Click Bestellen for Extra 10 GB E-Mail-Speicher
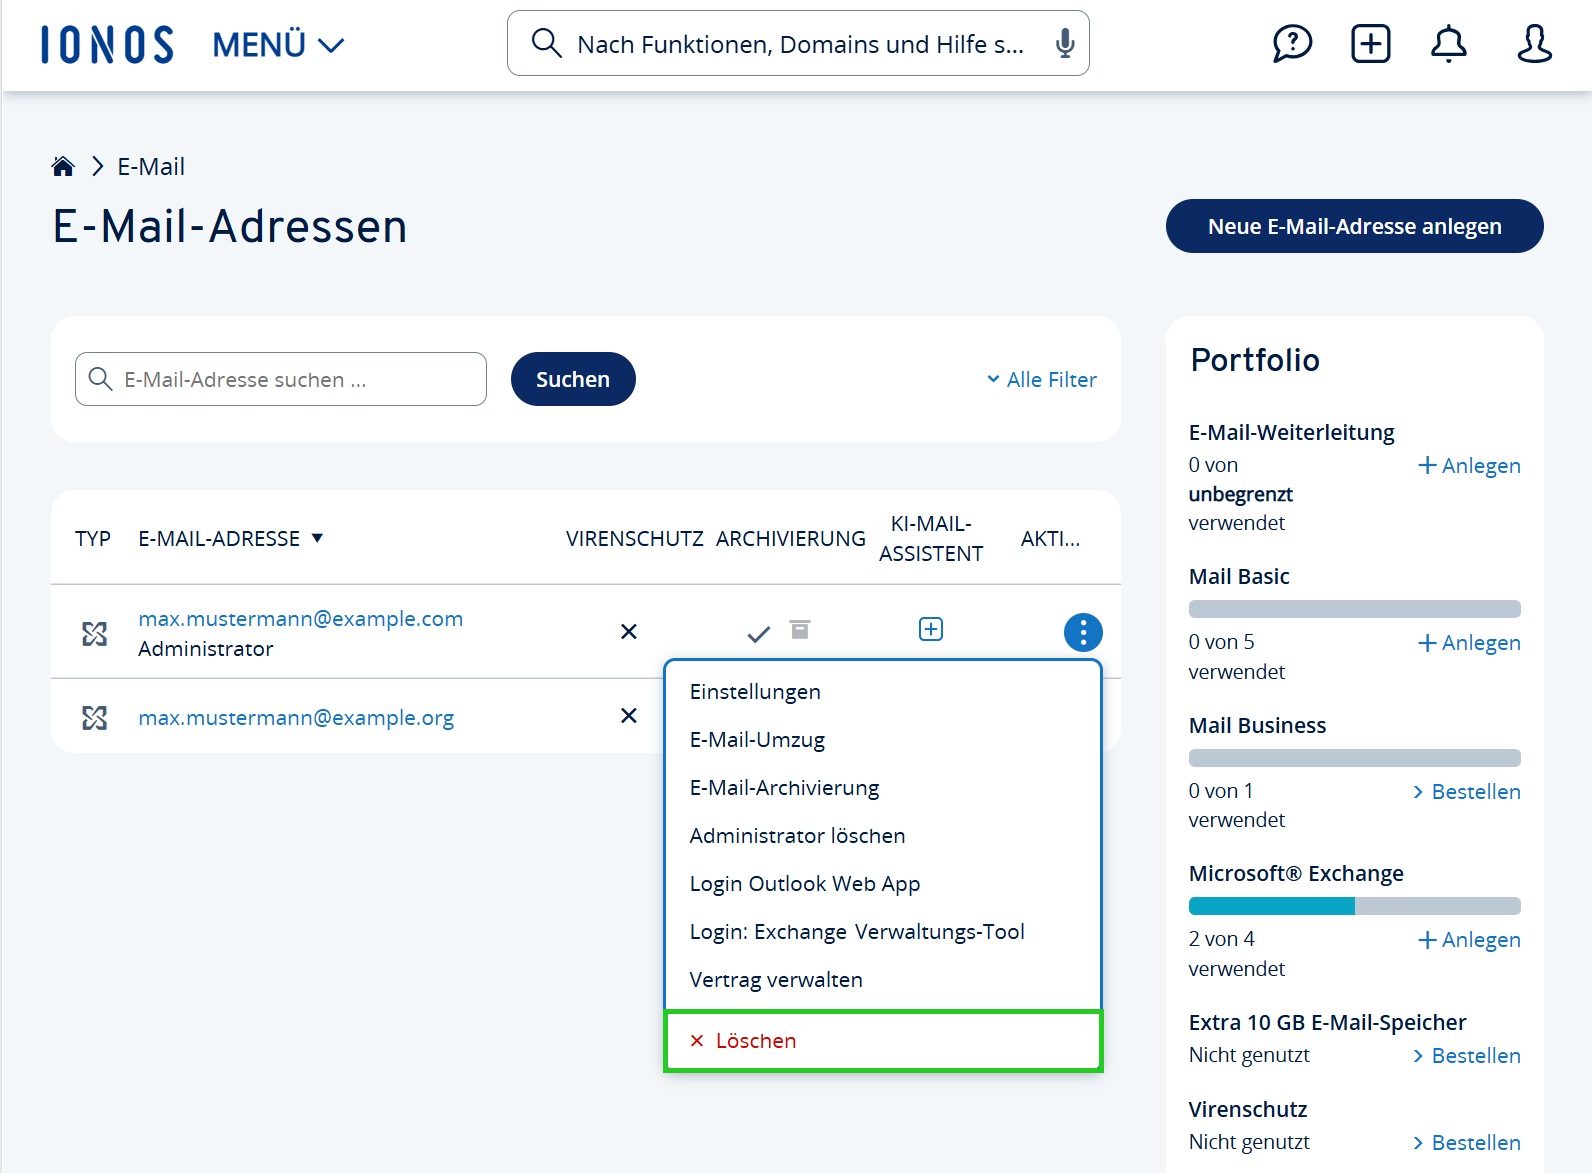 (1467, 1056)
